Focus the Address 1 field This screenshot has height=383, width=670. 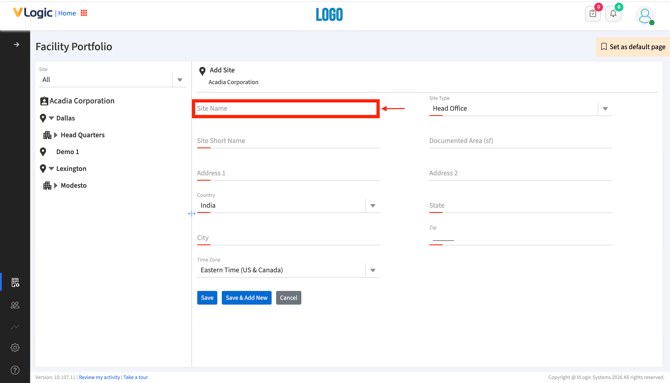point(288,173)
